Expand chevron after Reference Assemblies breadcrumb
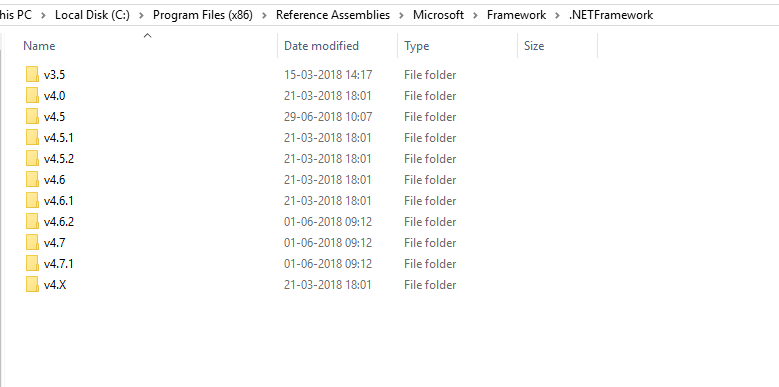 [401, 15]
